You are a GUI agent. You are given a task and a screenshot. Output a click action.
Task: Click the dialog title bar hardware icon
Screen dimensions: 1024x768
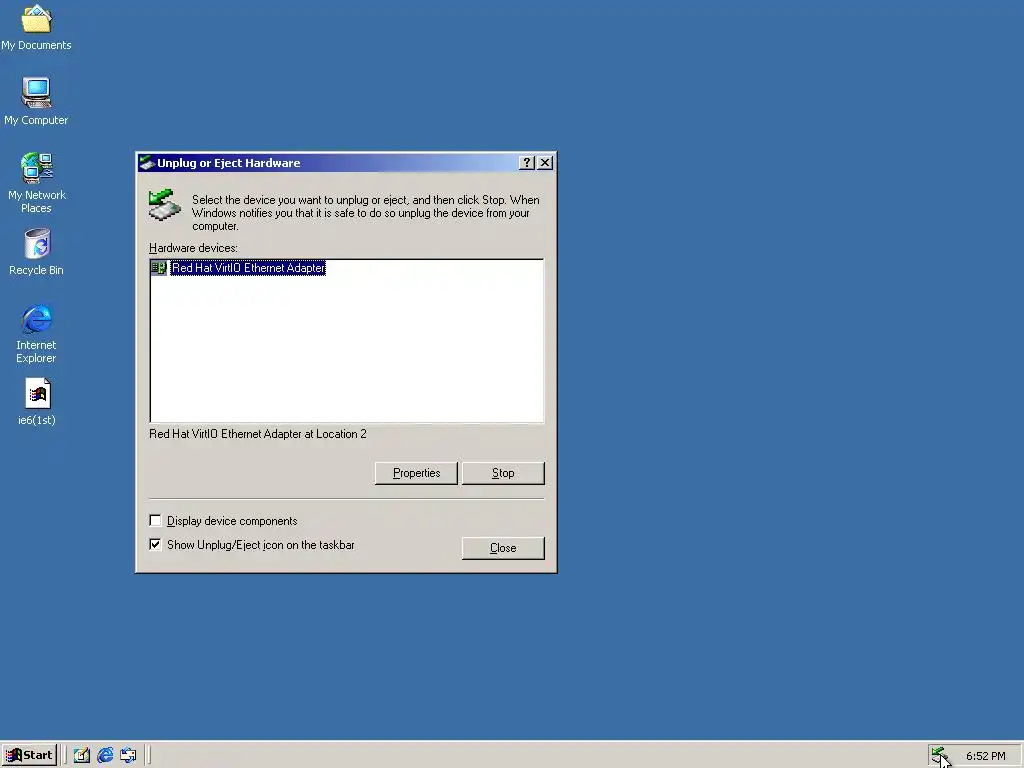click(147, 163)
